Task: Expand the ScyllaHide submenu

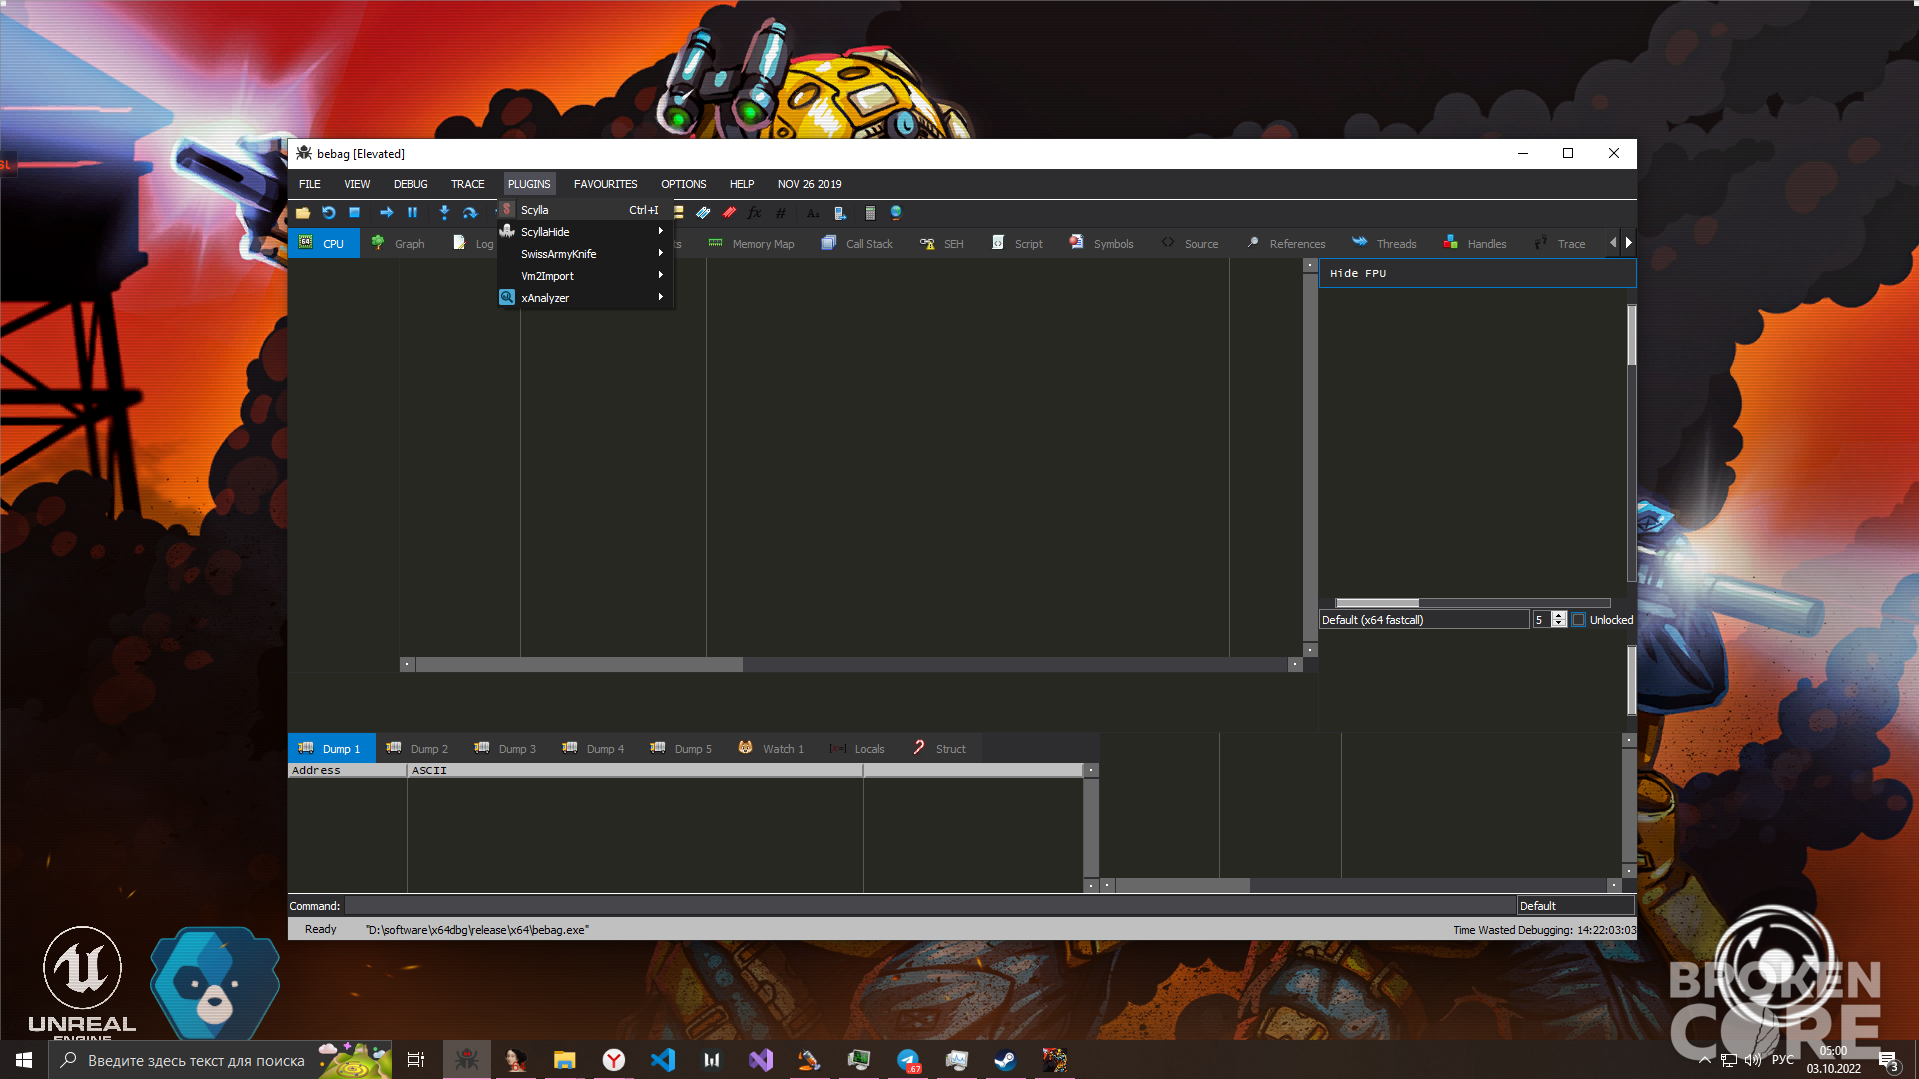Action: 585,232
